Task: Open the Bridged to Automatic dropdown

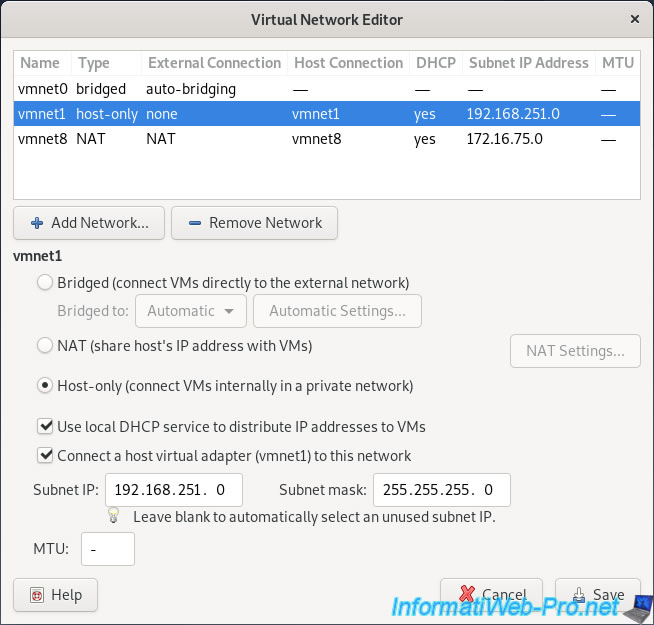Action: pos(190,311)
